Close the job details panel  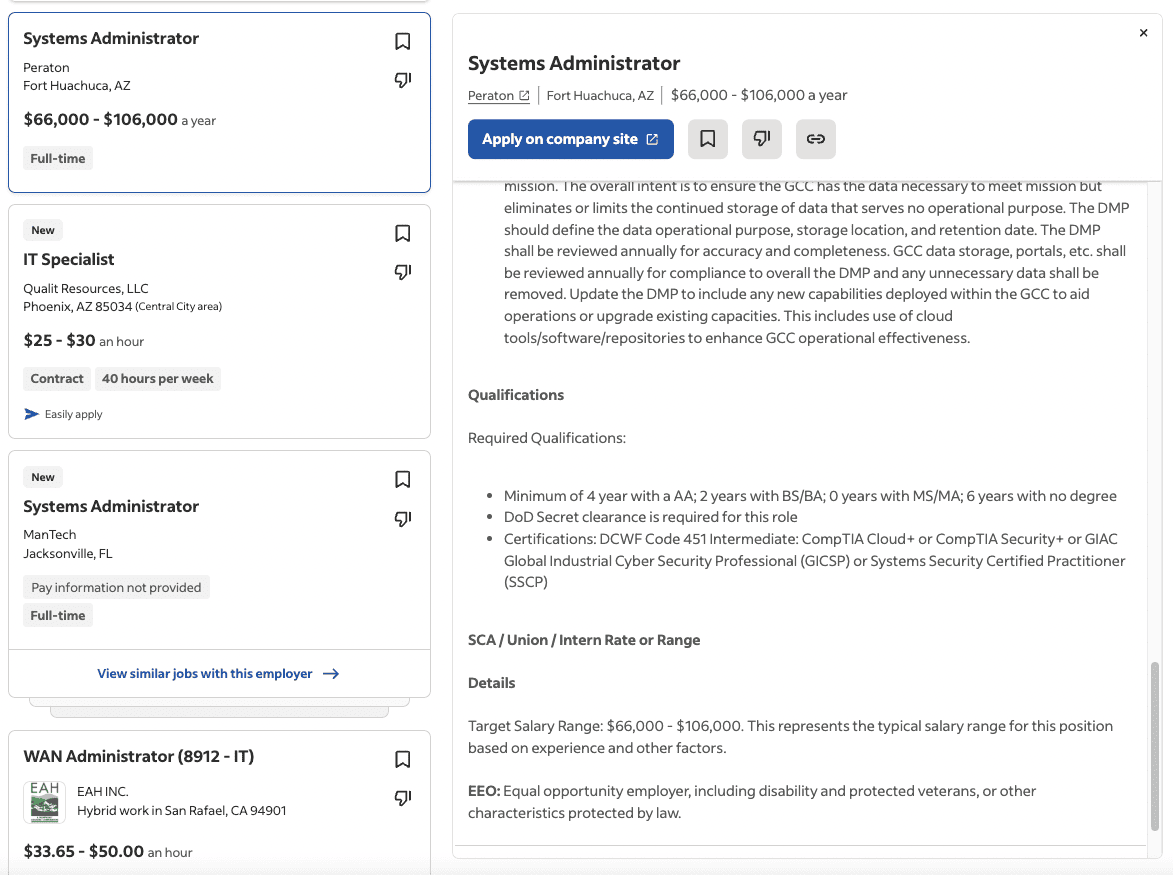(1143, 33)
